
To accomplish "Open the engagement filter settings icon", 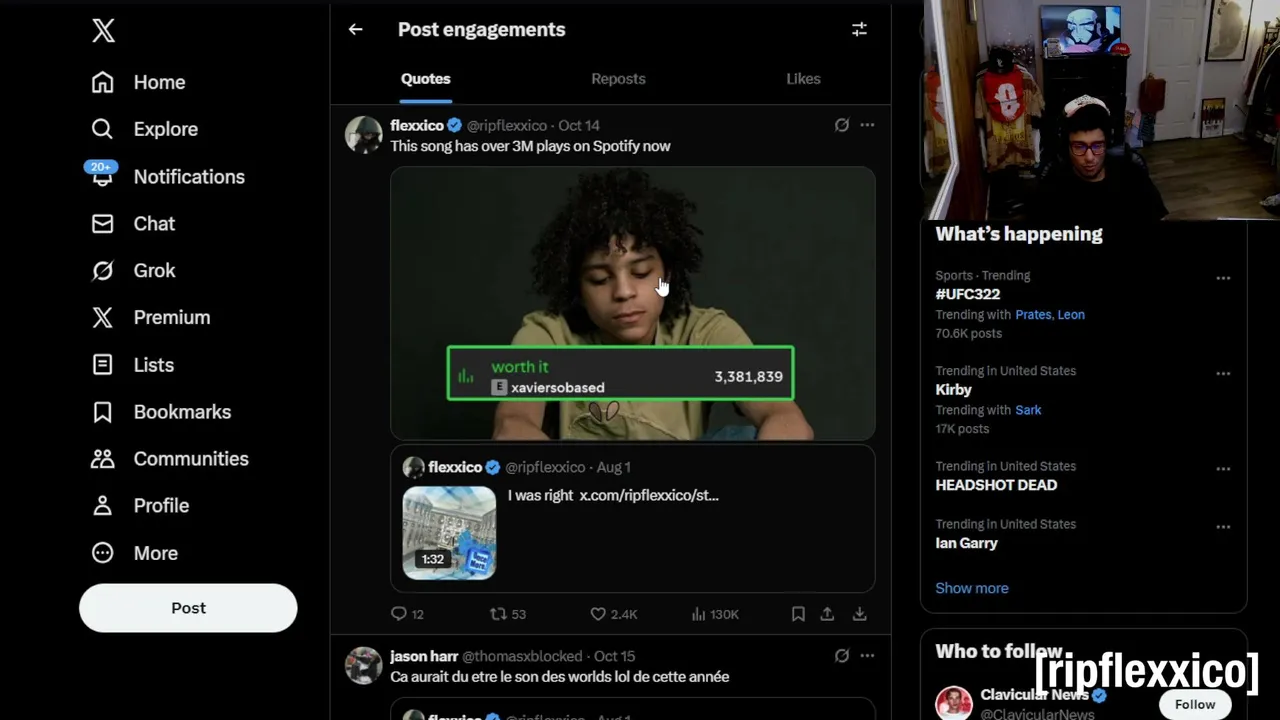I will click(x=859, y=30).
